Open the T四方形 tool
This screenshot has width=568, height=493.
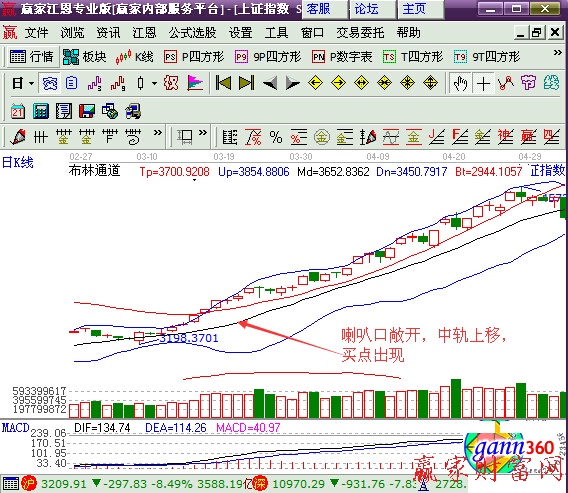point(413,57)
